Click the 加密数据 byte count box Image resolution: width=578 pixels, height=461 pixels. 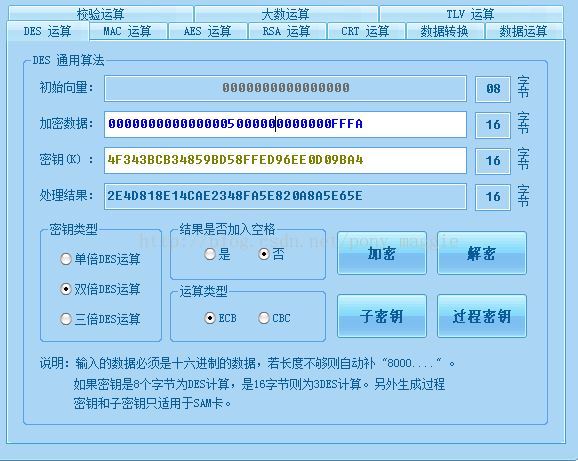pos(493,125)
